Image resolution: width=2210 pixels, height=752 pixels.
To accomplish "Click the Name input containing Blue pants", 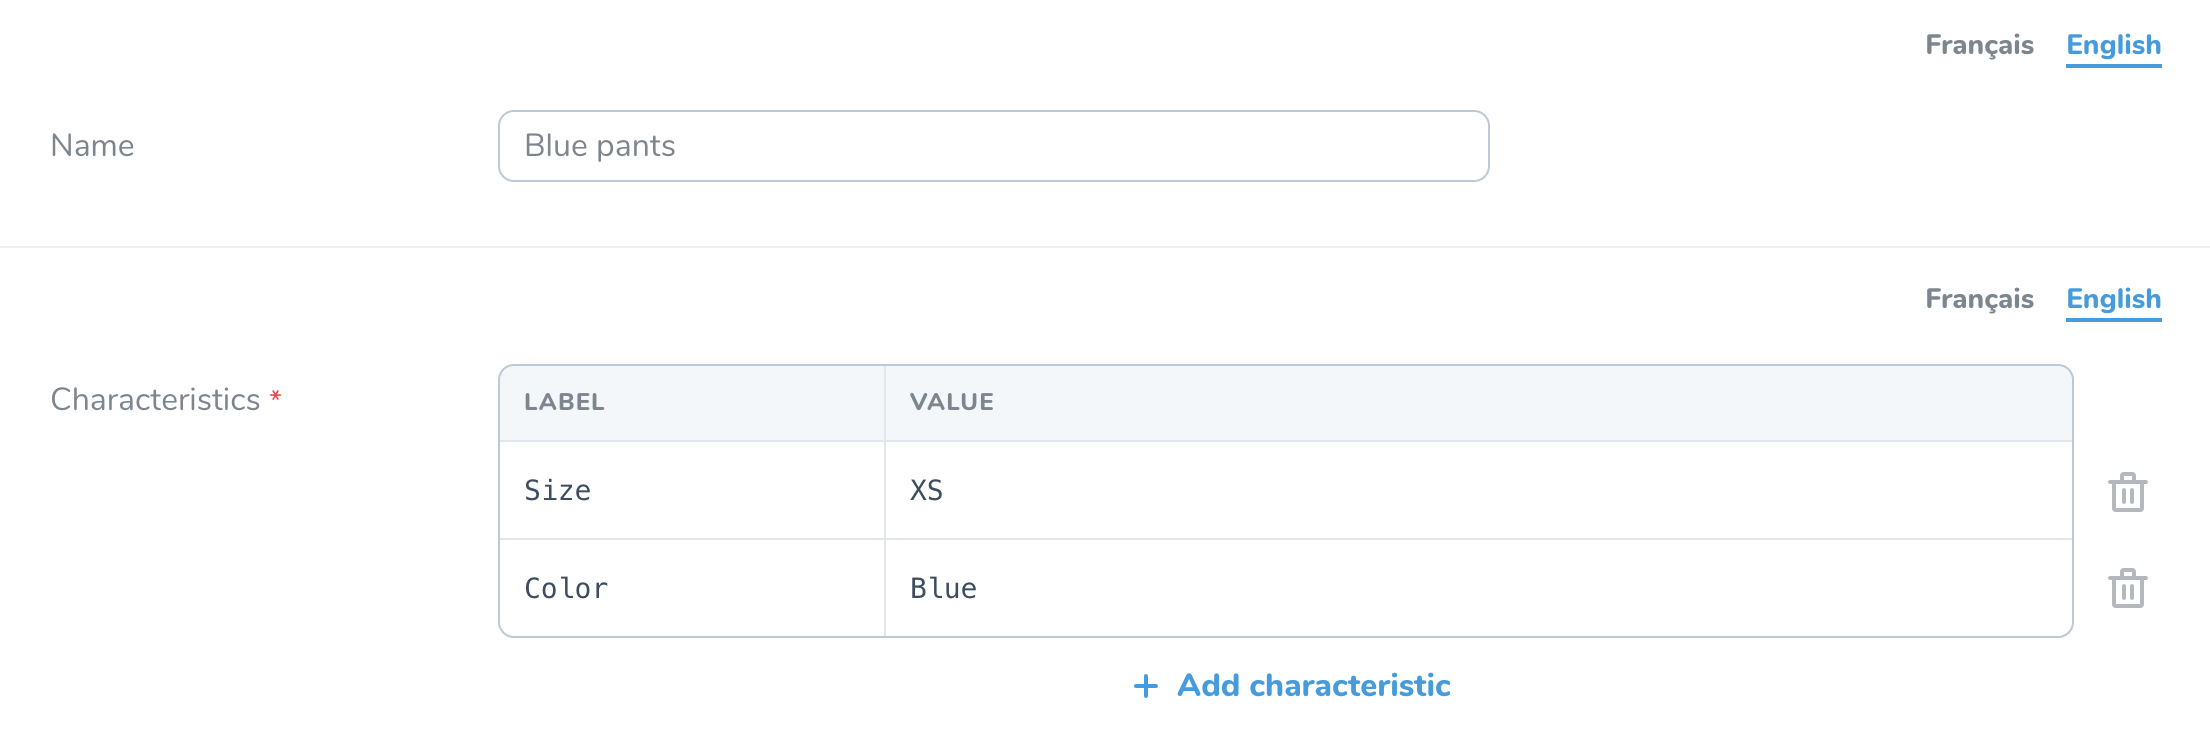I will coord(992,145).
